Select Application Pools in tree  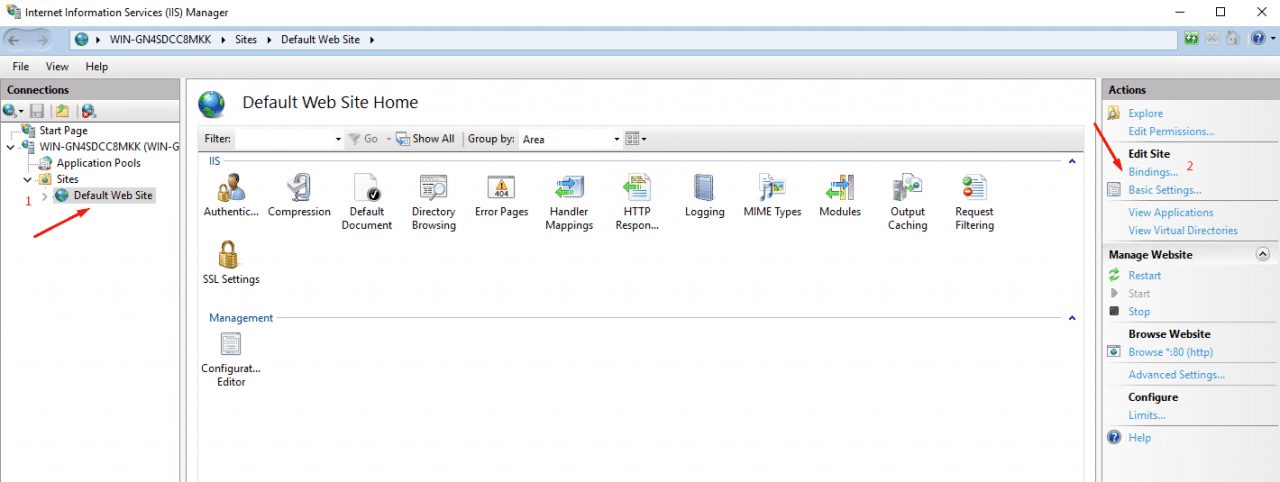pos(98,163)
